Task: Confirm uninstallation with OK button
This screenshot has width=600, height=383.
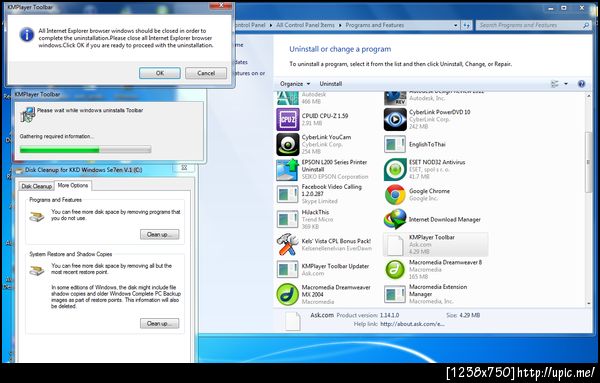Action: (160, 73)
